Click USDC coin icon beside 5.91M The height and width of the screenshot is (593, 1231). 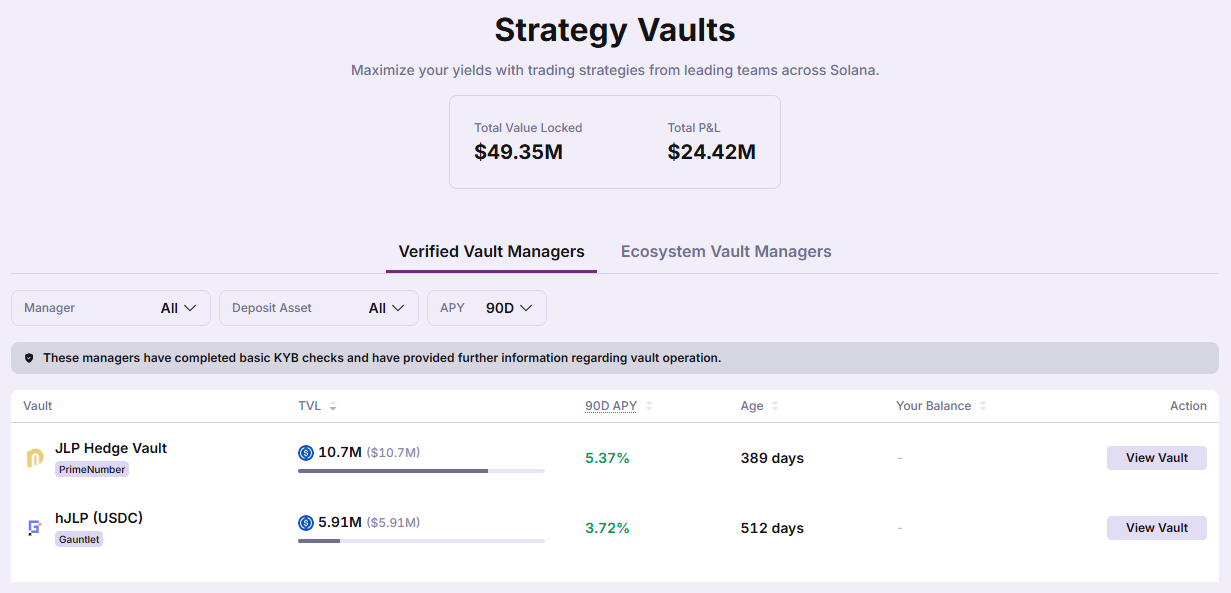pos(306,523)
